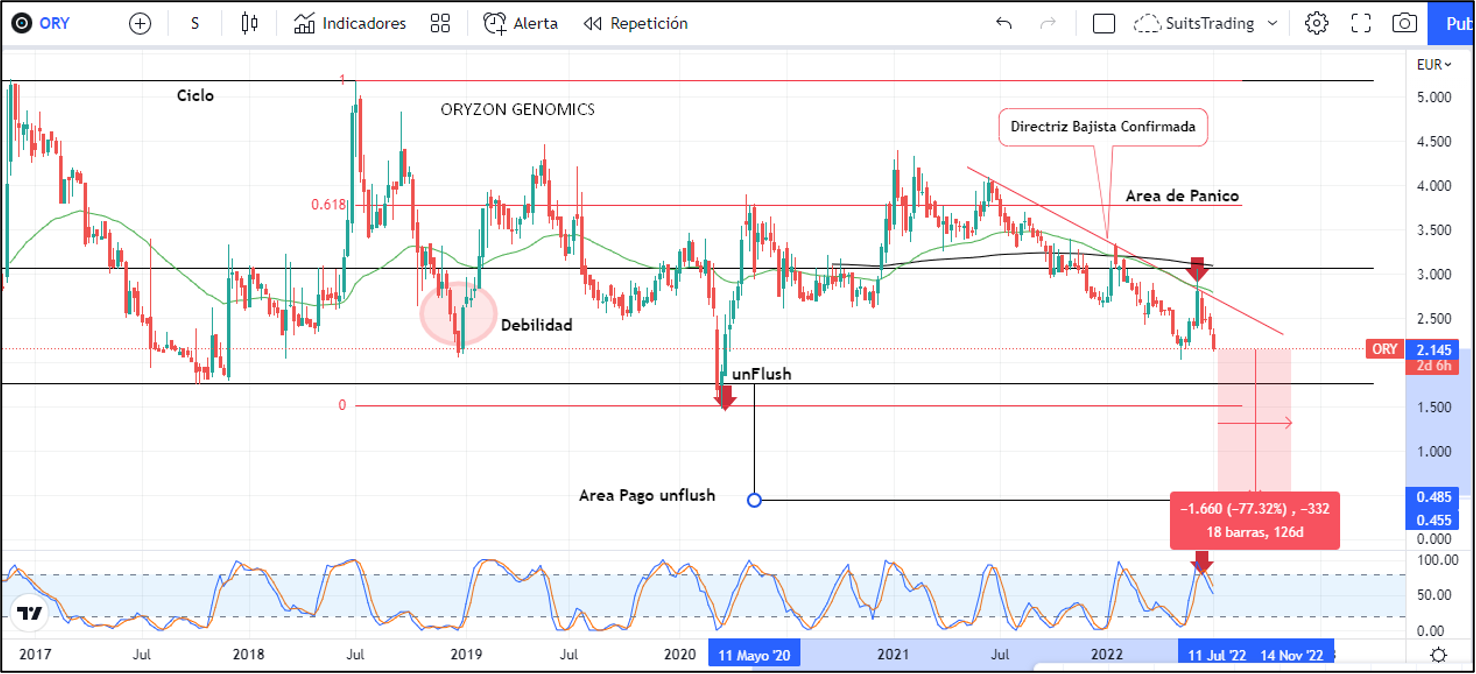Image resolution: width=1476 pixels, height=674 pixels.
Task: Take a chart snapshot with camera icon
Action: coord(1404,23)
